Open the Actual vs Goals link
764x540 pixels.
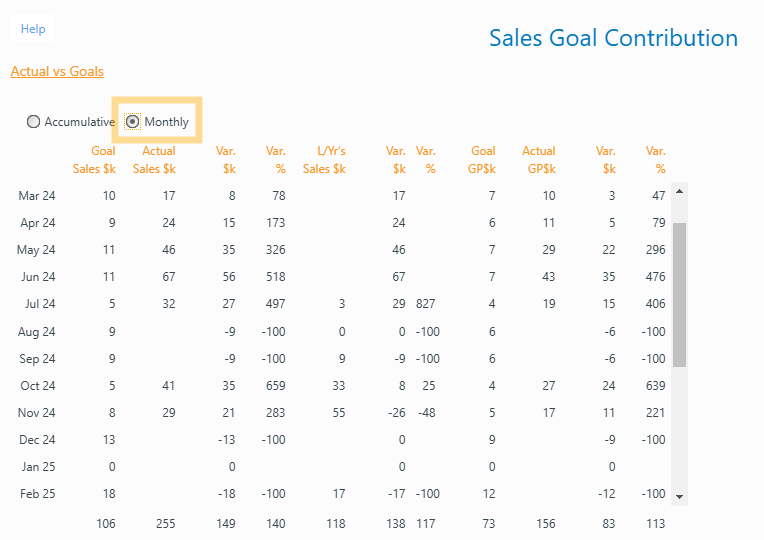[x=57, y=71]
